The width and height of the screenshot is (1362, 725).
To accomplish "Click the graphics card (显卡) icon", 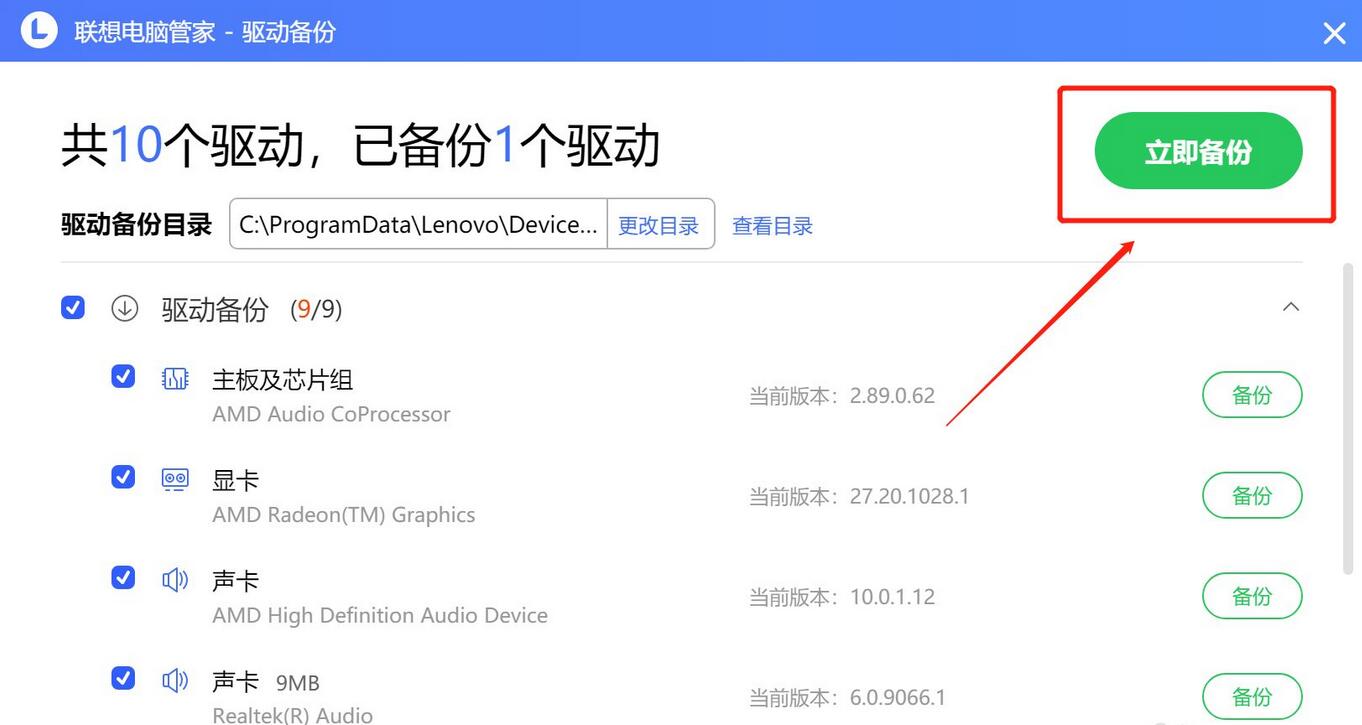I will [175, 479].
